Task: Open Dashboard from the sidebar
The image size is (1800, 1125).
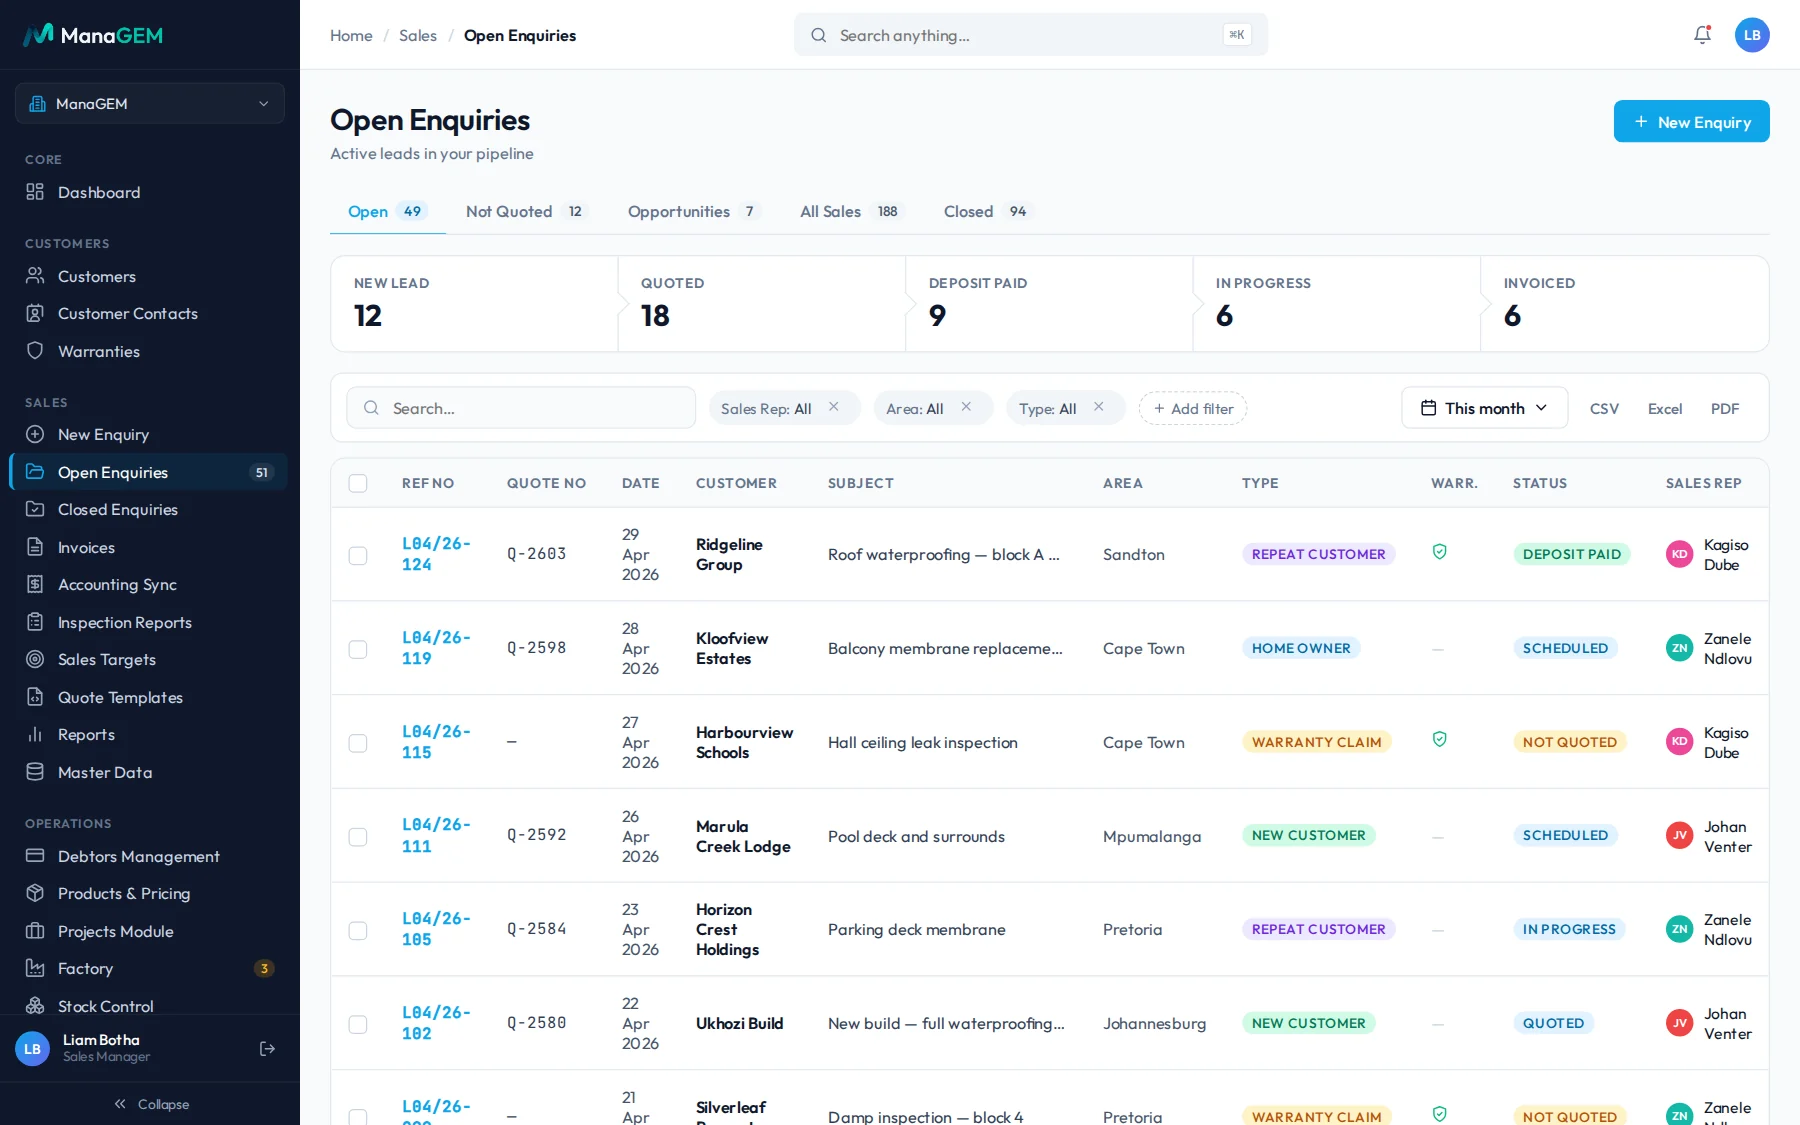Action: point(150,192)
